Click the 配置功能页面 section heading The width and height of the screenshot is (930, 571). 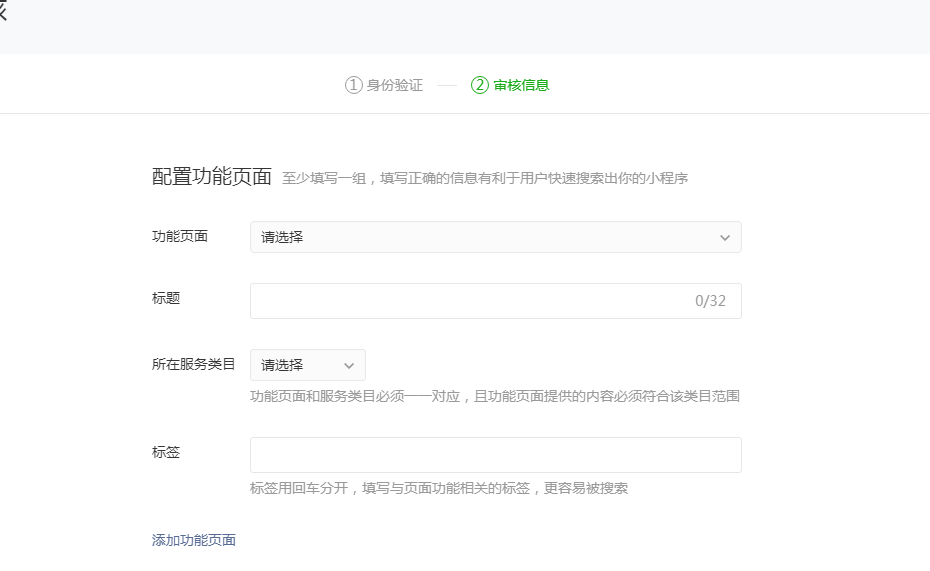[212, 177]
